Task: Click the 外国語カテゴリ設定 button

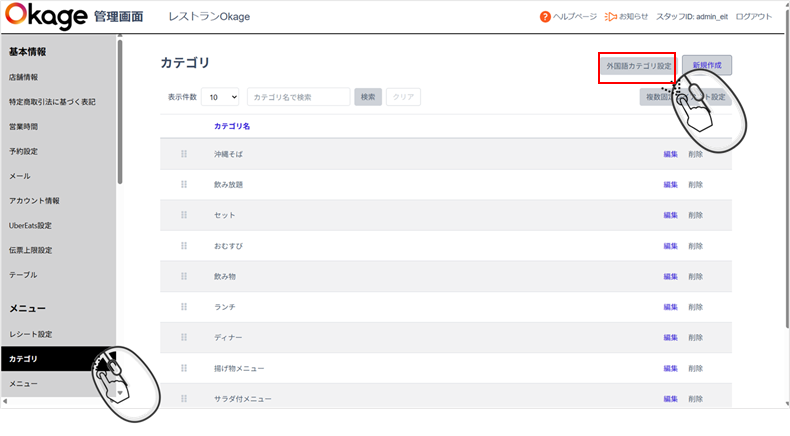Action: 637,65
